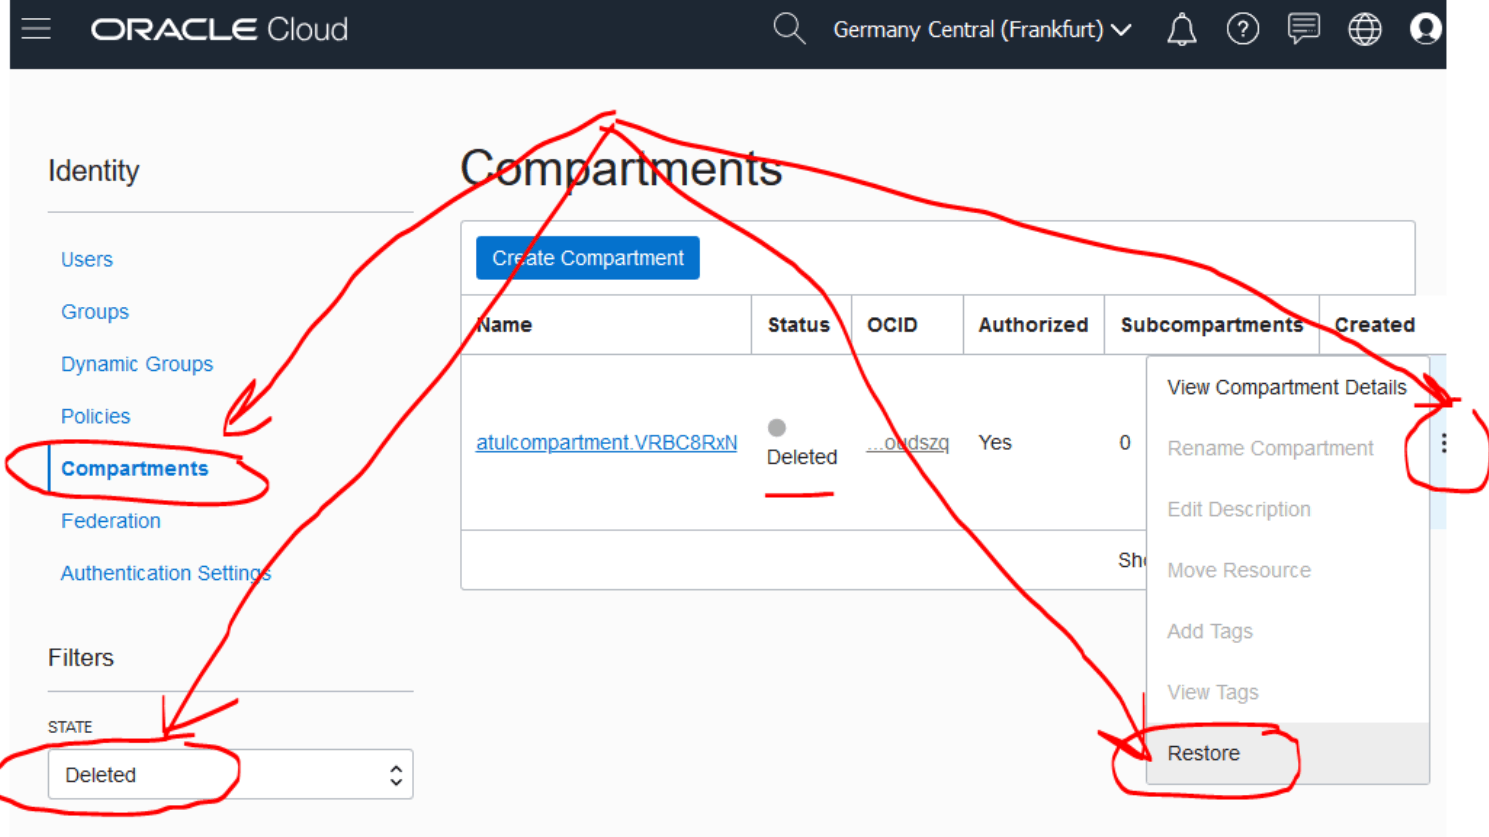Open the search magnifier icon
Image resolution: width=1489 pixels, height=837 pixels.
[x=789, y=29]
